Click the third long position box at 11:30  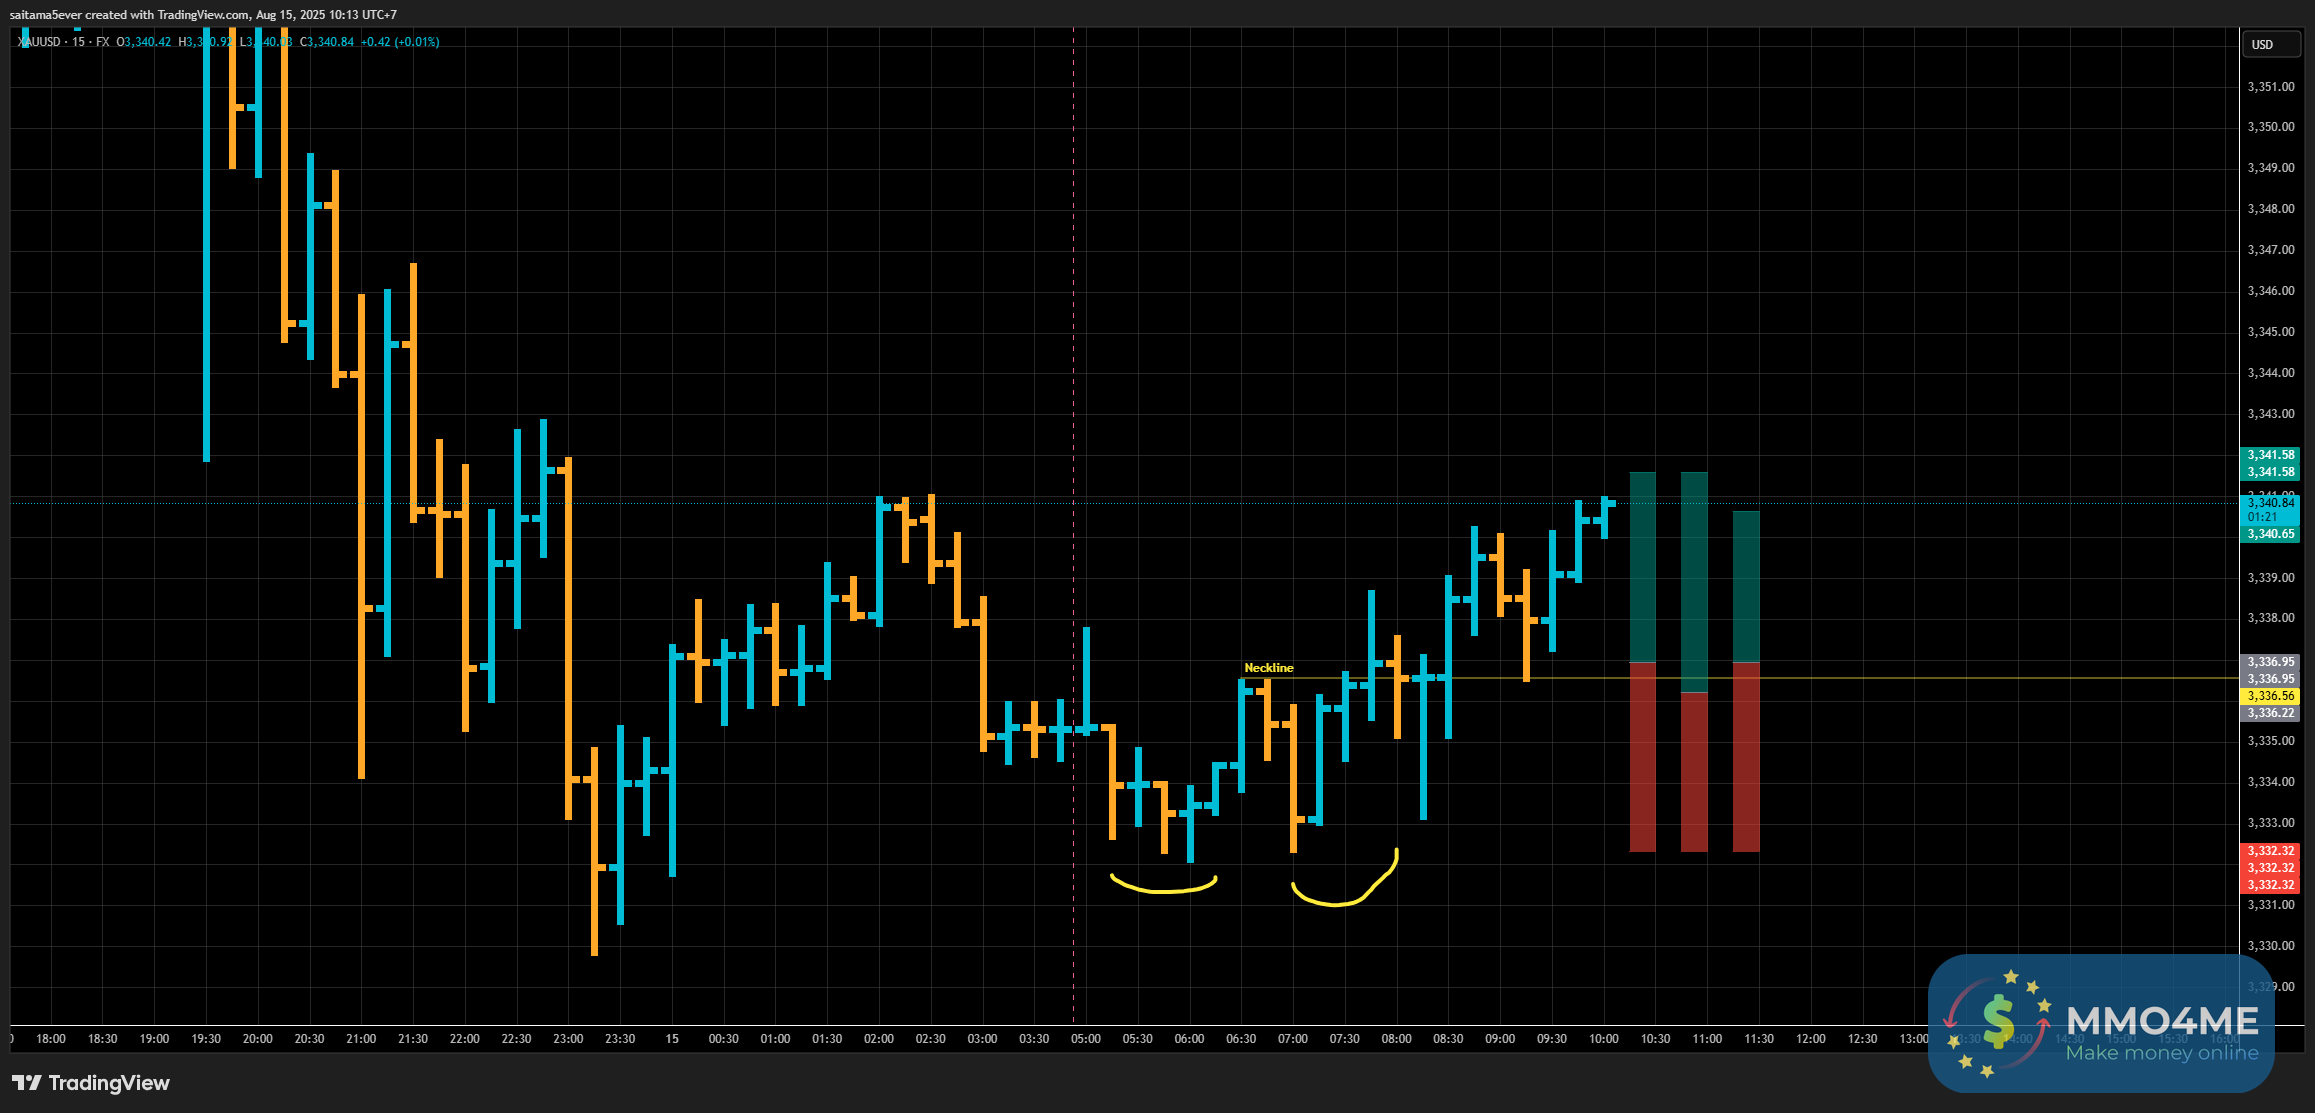coord(1745,680)
